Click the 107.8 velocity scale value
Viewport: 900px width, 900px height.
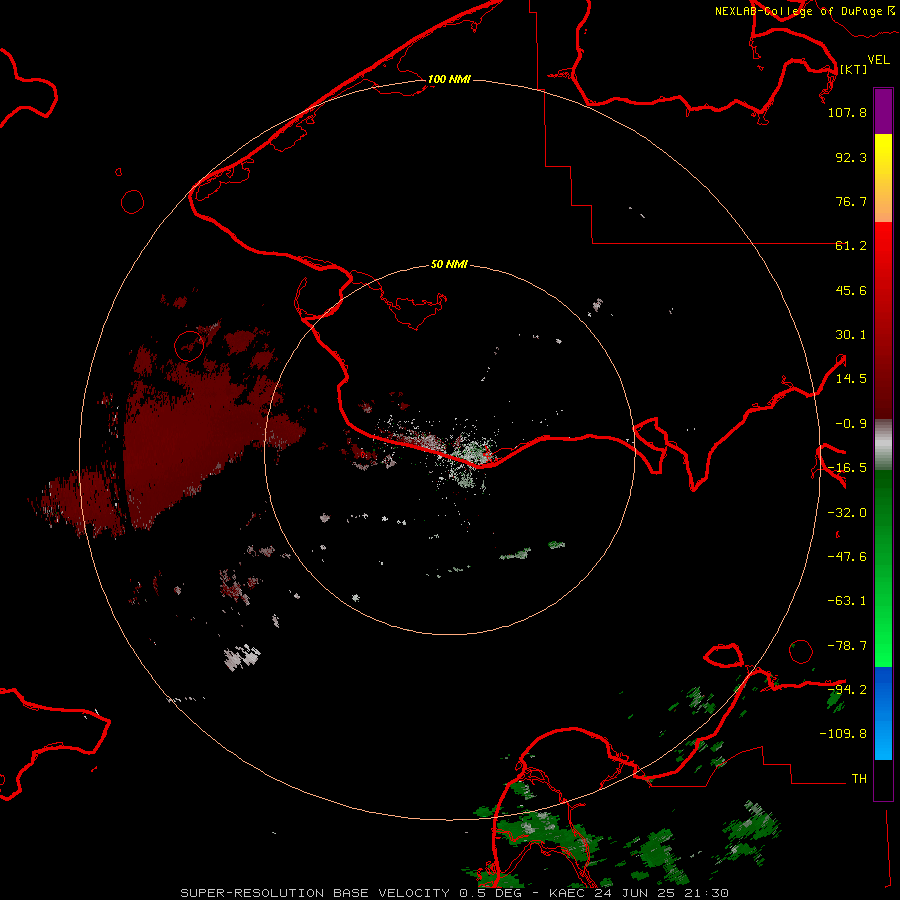pos(847,112)
